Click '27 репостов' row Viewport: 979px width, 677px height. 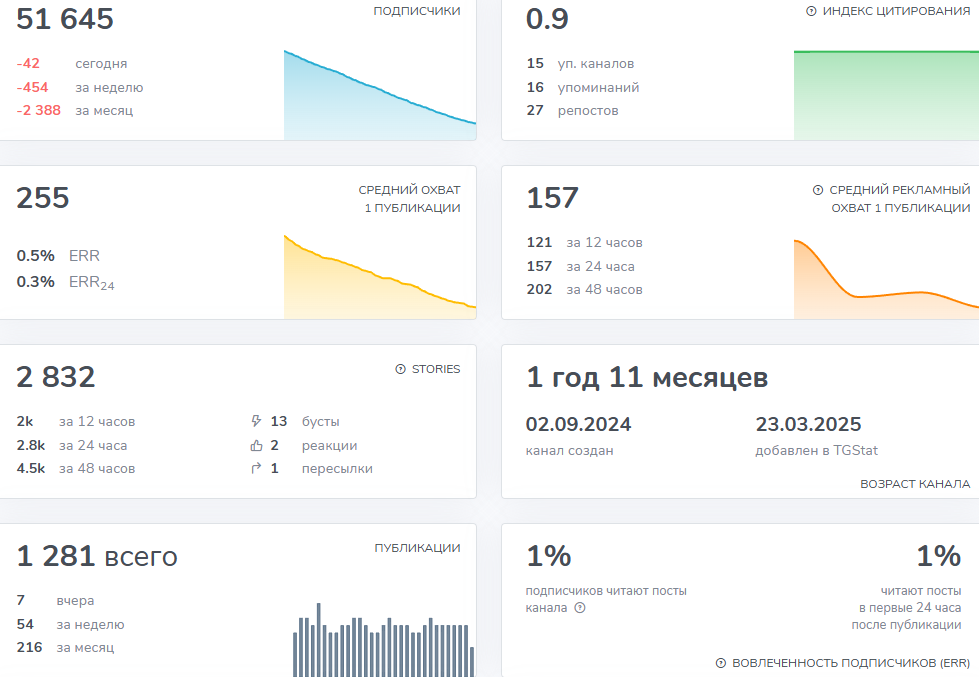point(572,111)
